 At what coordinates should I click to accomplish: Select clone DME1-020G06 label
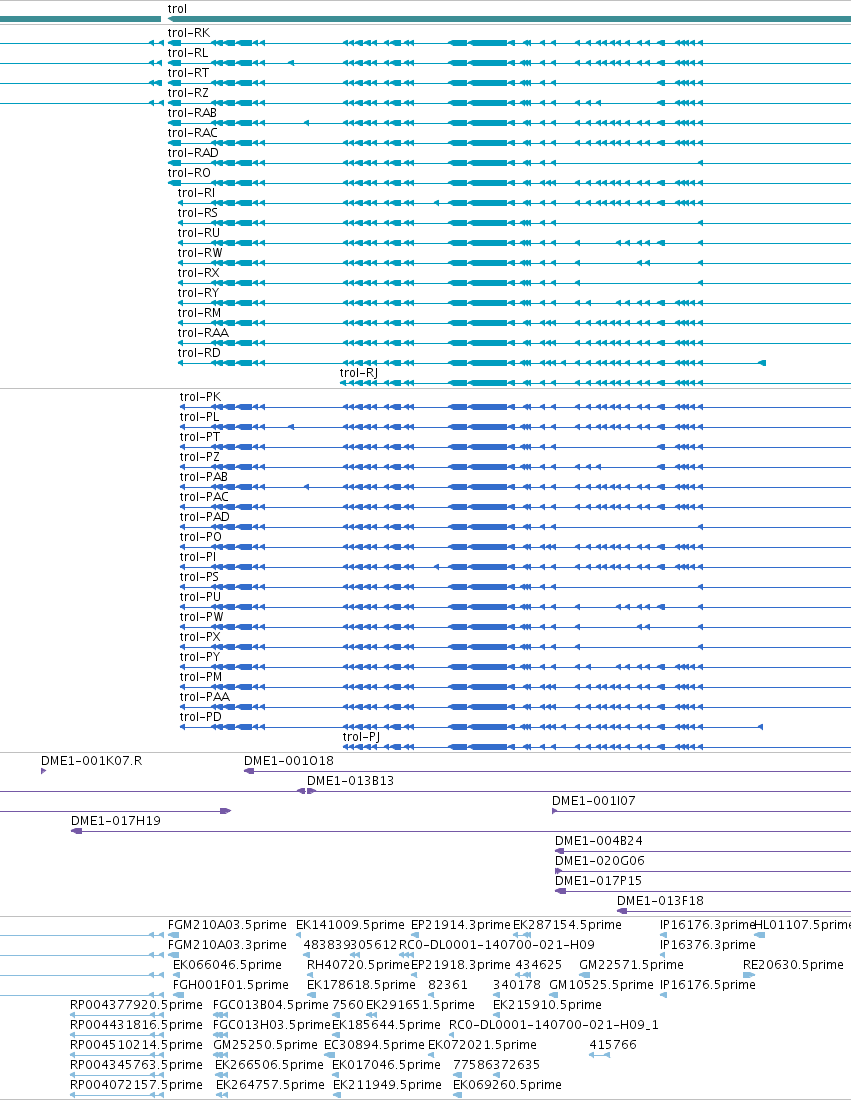point(600,861)
